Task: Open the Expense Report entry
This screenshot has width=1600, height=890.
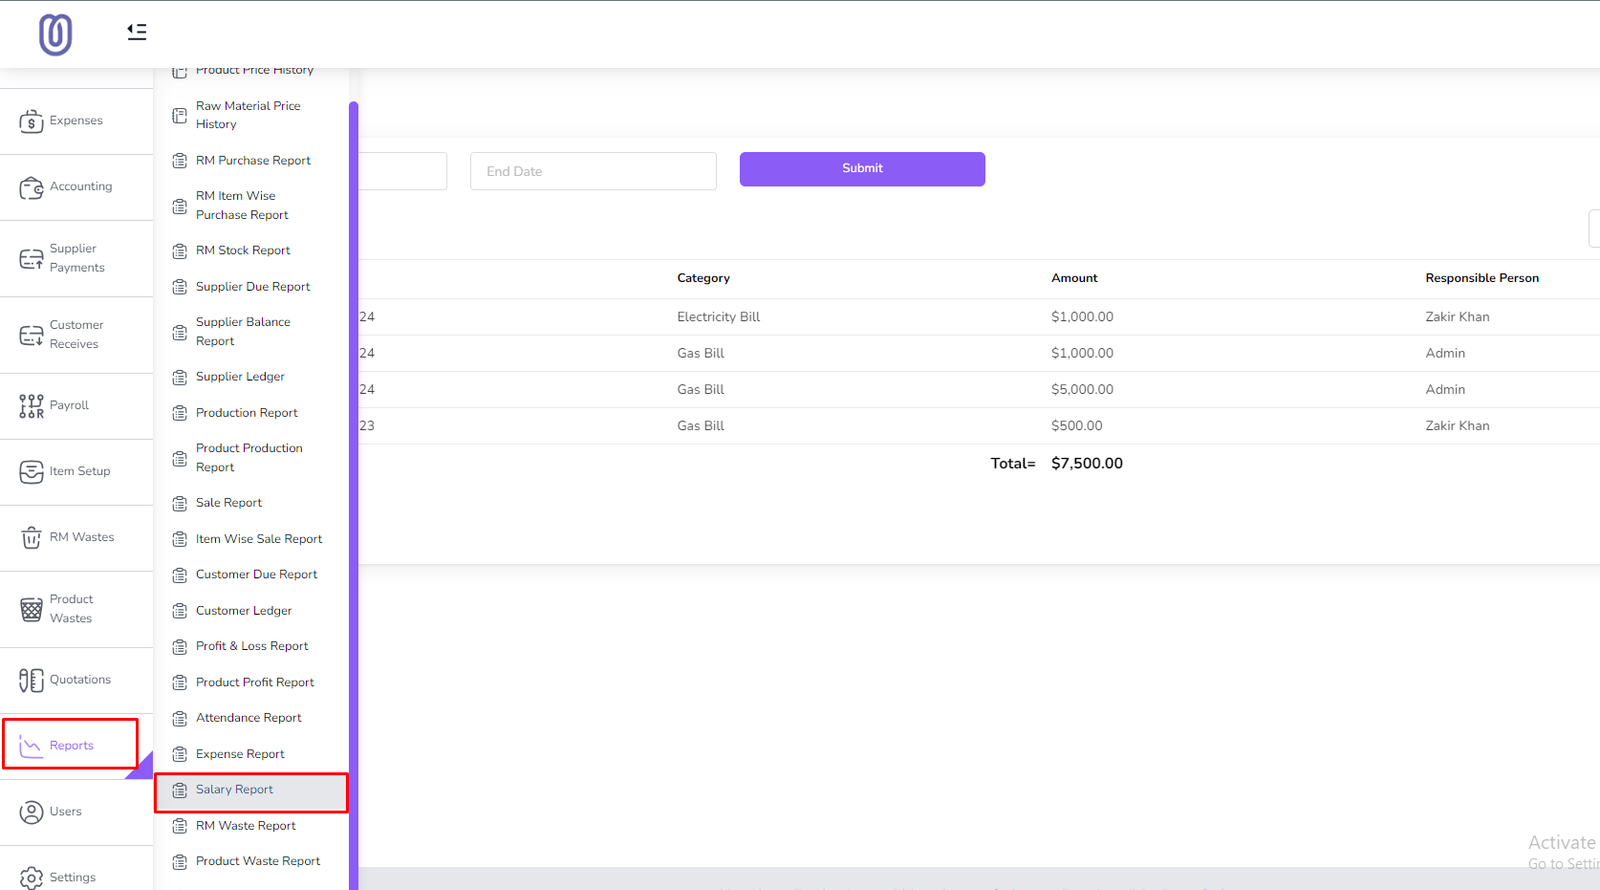Action: 240,755
